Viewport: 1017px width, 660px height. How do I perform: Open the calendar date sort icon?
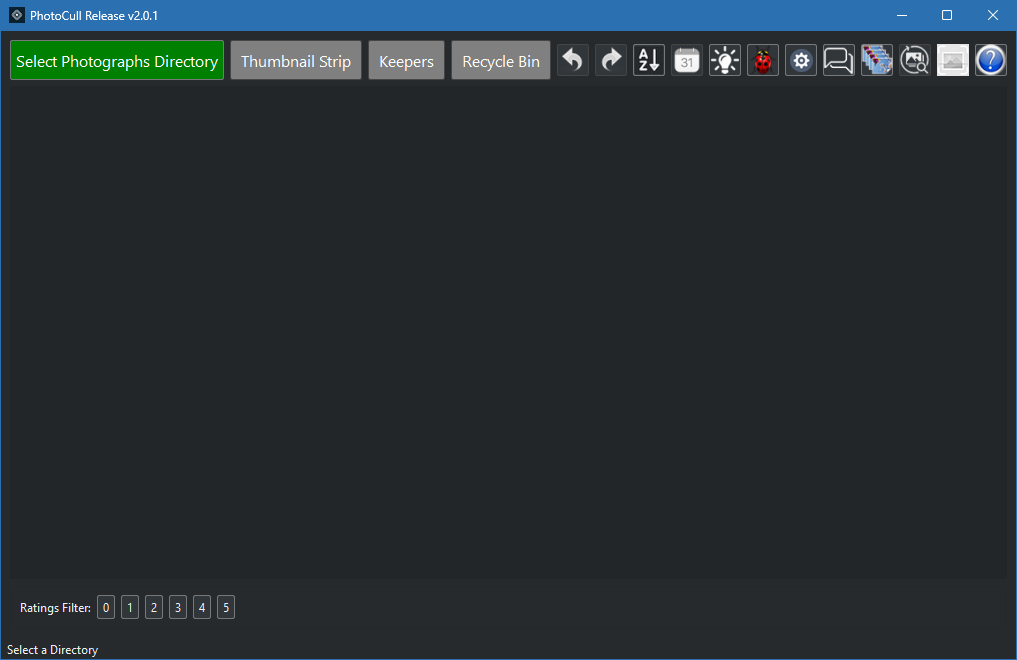tap(686, 60)
